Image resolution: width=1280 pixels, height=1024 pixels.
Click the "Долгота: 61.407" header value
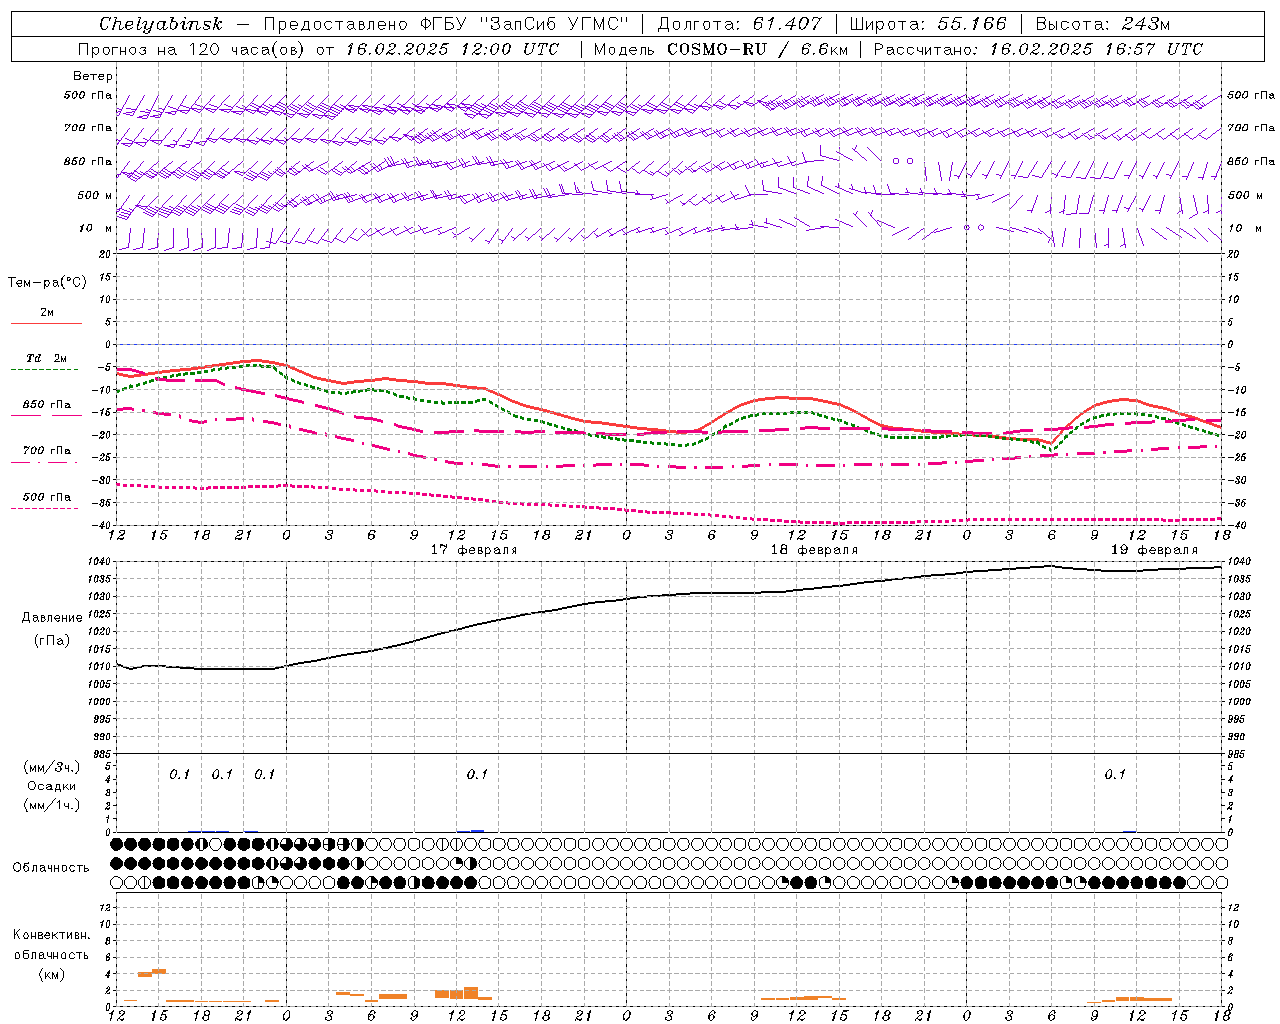pos(739,24)
